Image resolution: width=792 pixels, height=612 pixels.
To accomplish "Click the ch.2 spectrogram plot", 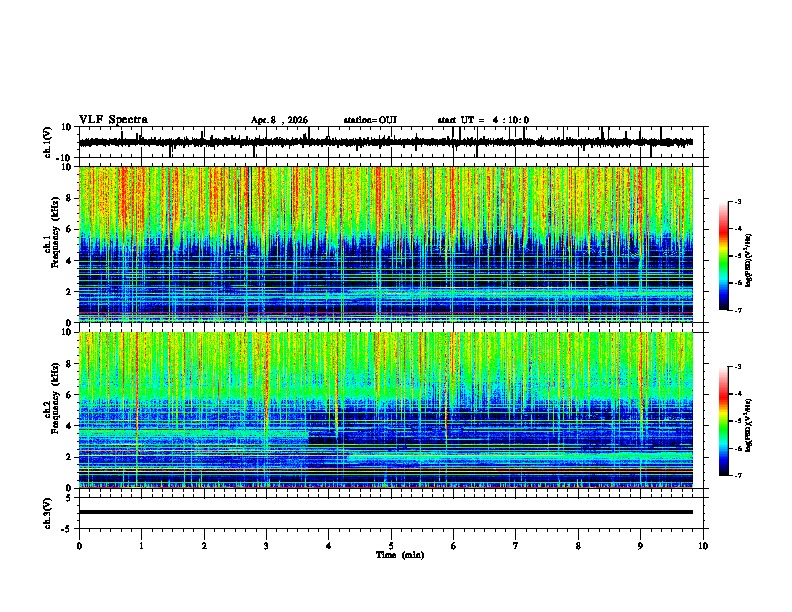I will 386,410.
